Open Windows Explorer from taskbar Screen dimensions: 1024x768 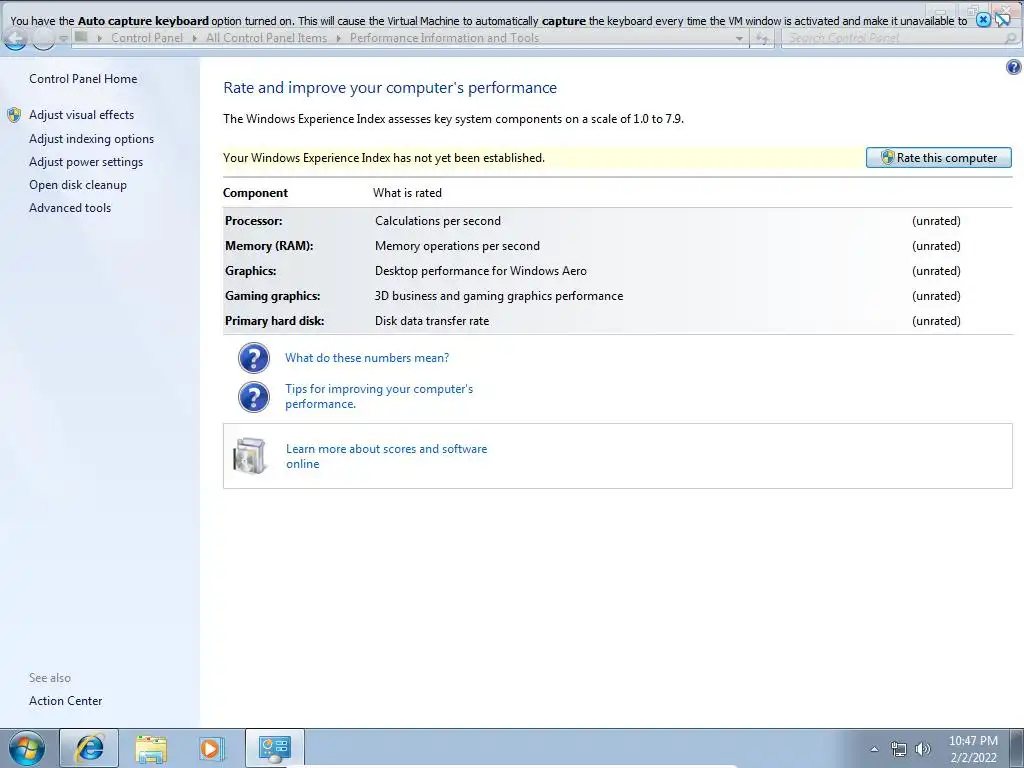coord(151,748)
